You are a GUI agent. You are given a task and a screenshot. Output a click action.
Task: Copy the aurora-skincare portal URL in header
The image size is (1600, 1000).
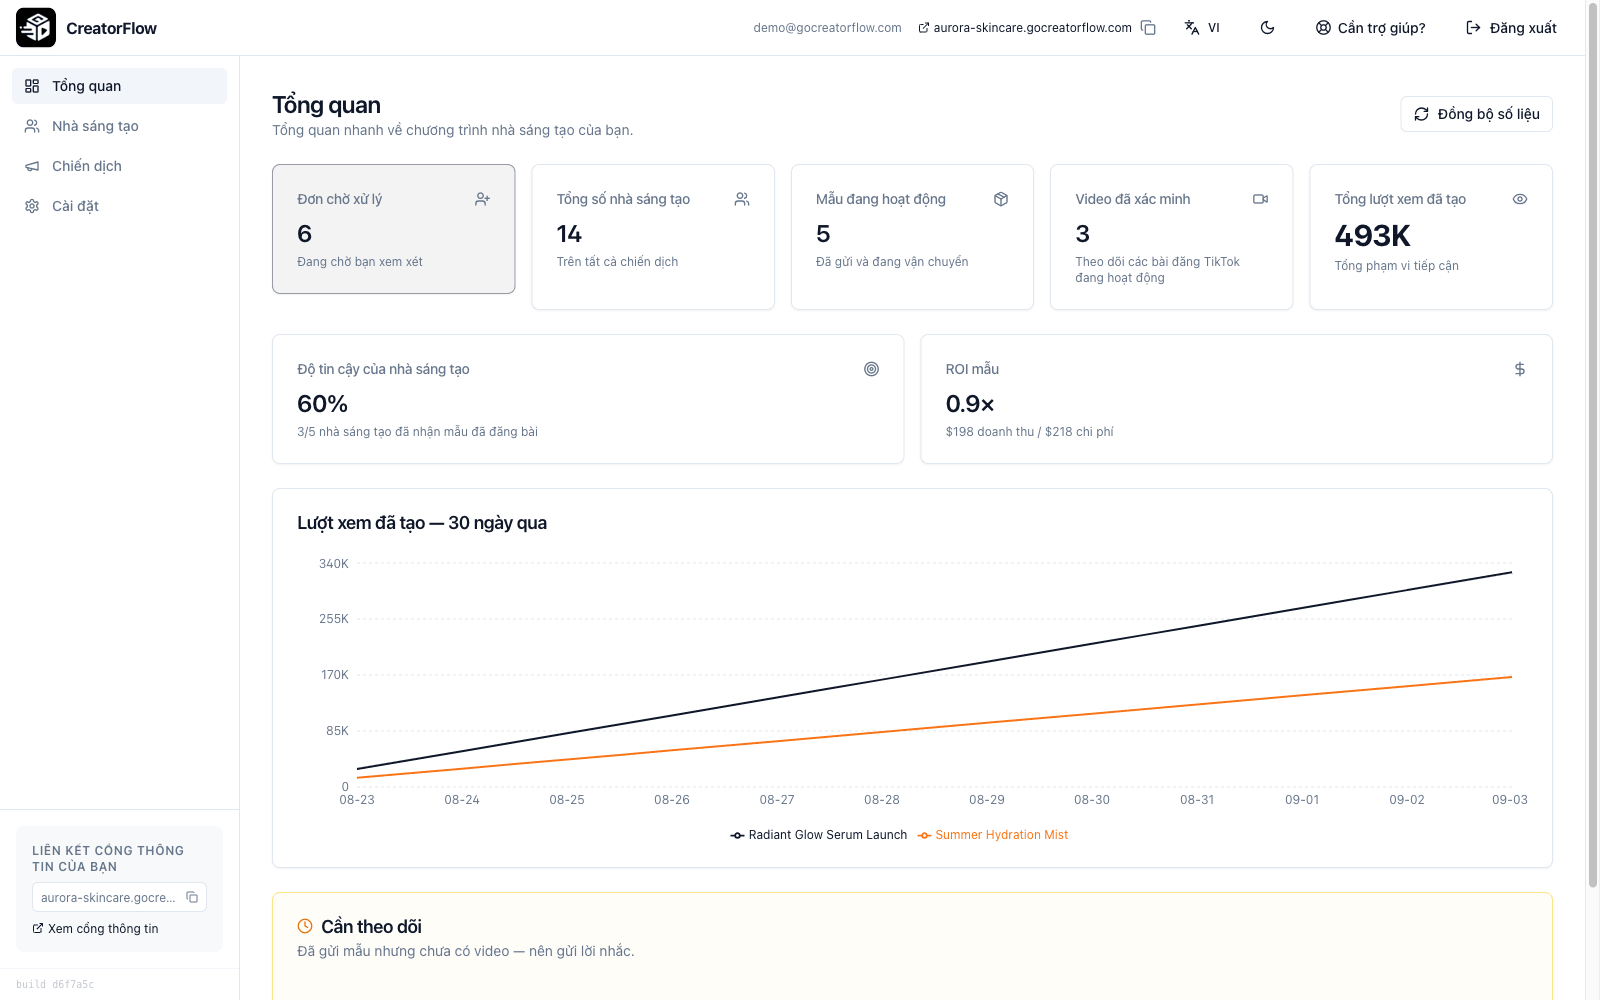click(1148, 28)
